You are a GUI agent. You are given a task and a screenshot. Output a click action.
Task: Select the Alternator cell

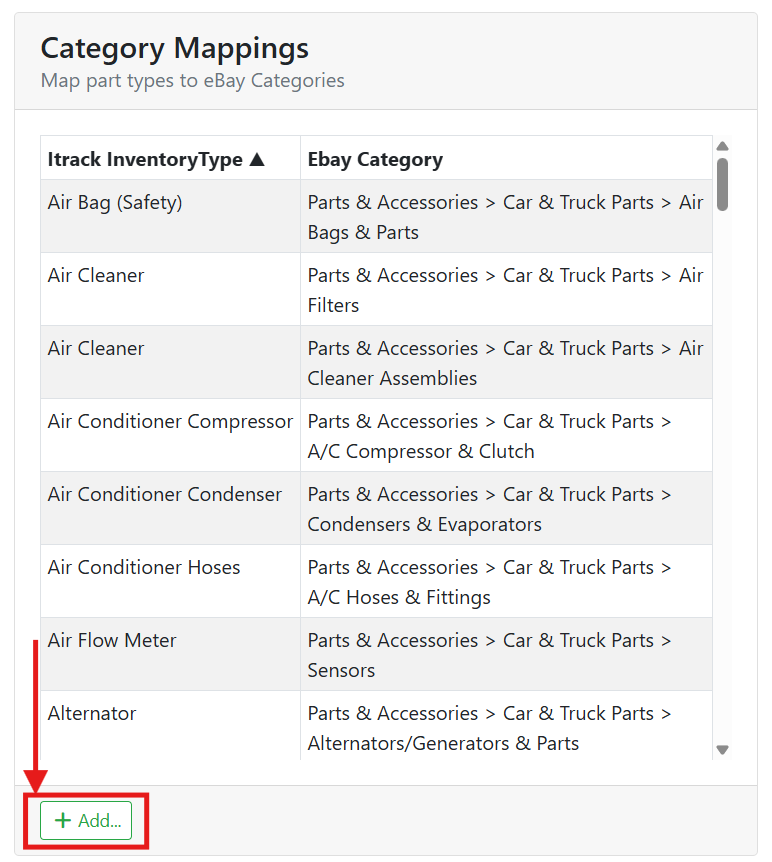click(x=170, y=726)
